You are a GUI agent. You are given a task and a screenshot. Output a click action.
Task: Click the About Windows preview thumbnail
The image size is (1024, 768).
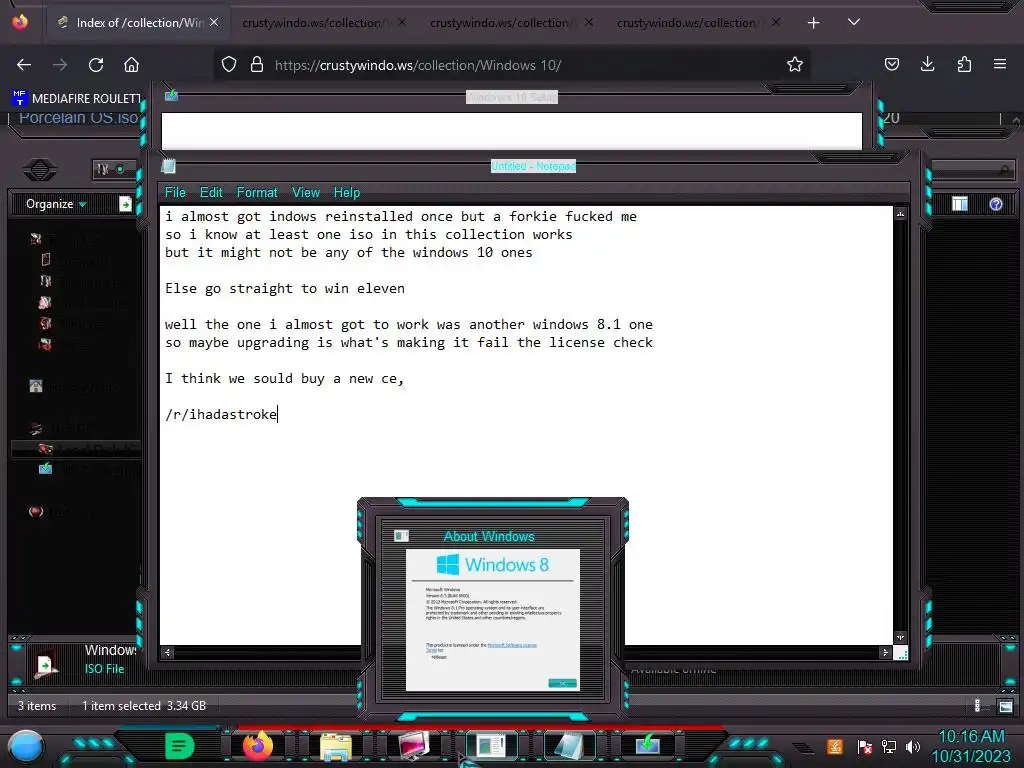(x=493, y=619)
